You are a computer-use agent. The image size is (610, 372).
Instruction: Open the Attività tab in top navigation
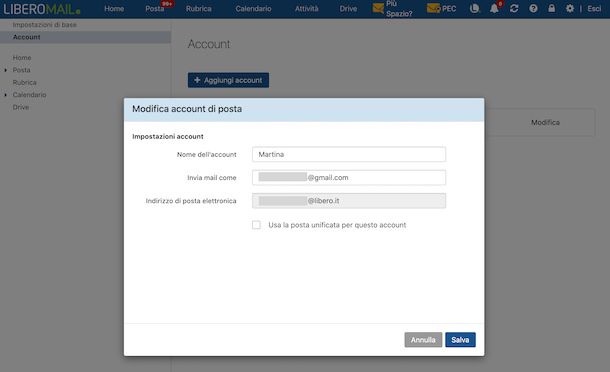(x=306, y=9)
